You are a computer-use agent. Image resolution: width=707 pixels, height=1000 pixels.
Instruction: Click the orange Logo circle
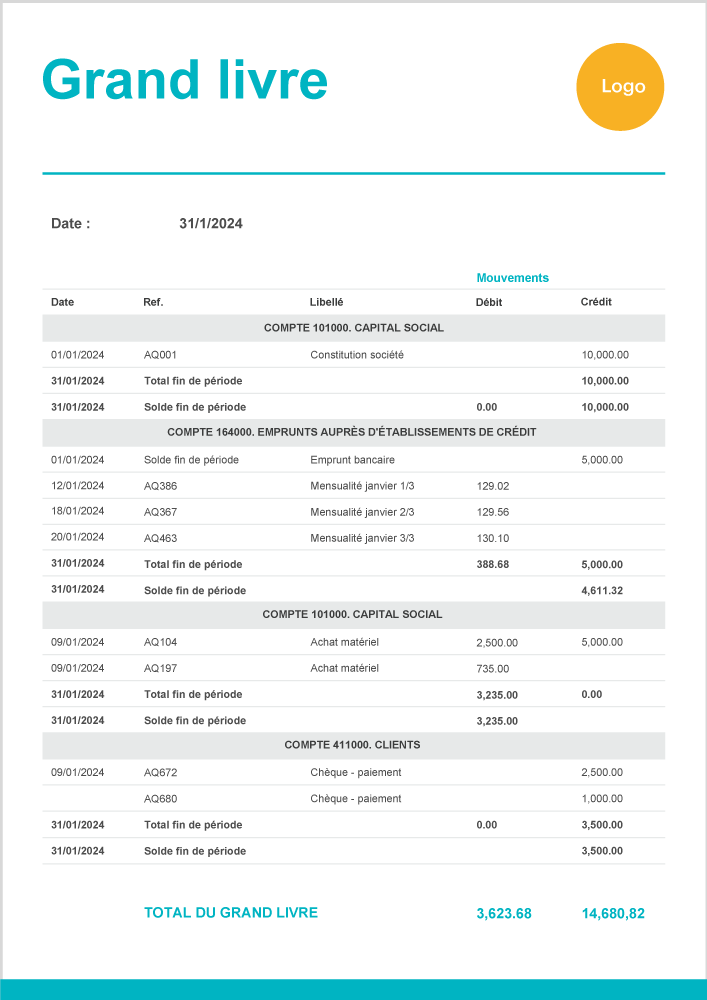(x=620, y=87)
